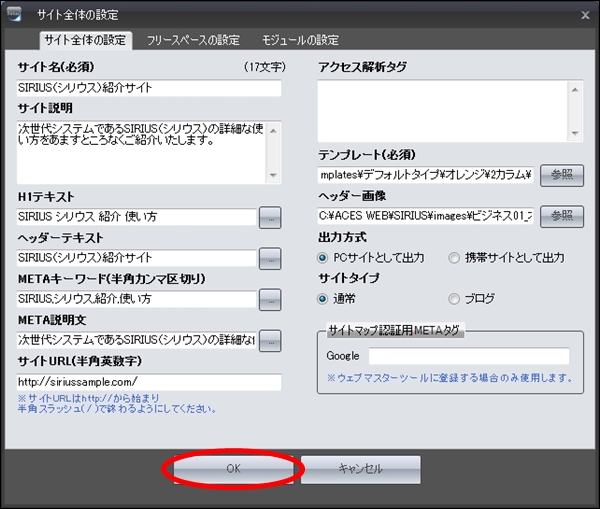This screenshot has height=509, width=600.
Task: Select ブログ site type radio button
Action: [454, 299]
